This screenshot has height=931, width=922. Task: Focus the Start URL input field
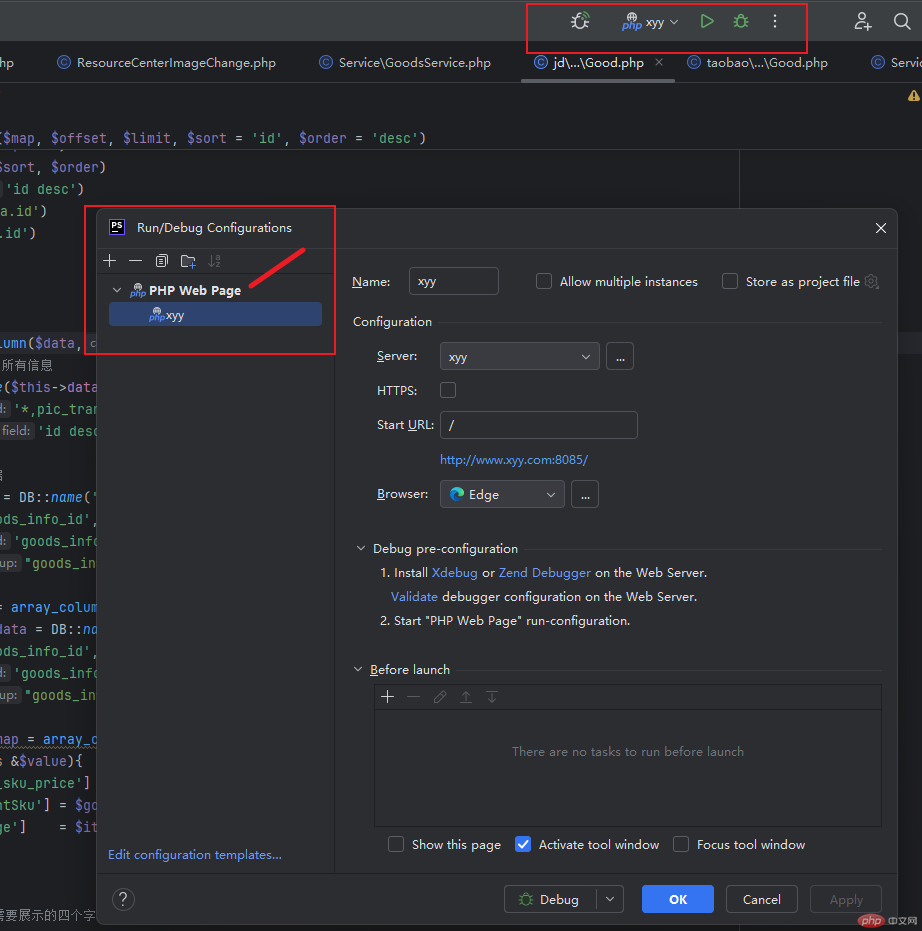click(538, 425)
